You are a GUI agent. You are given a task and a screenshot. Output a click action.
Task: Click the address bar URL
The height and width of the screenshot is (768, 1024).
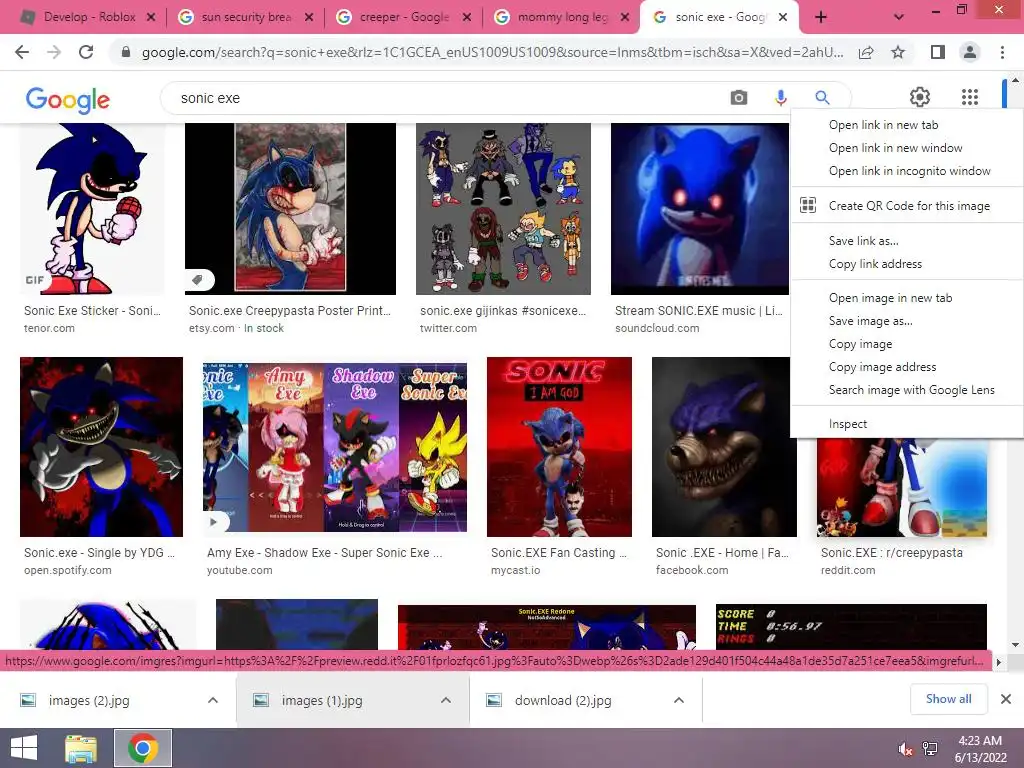(492, 52)
